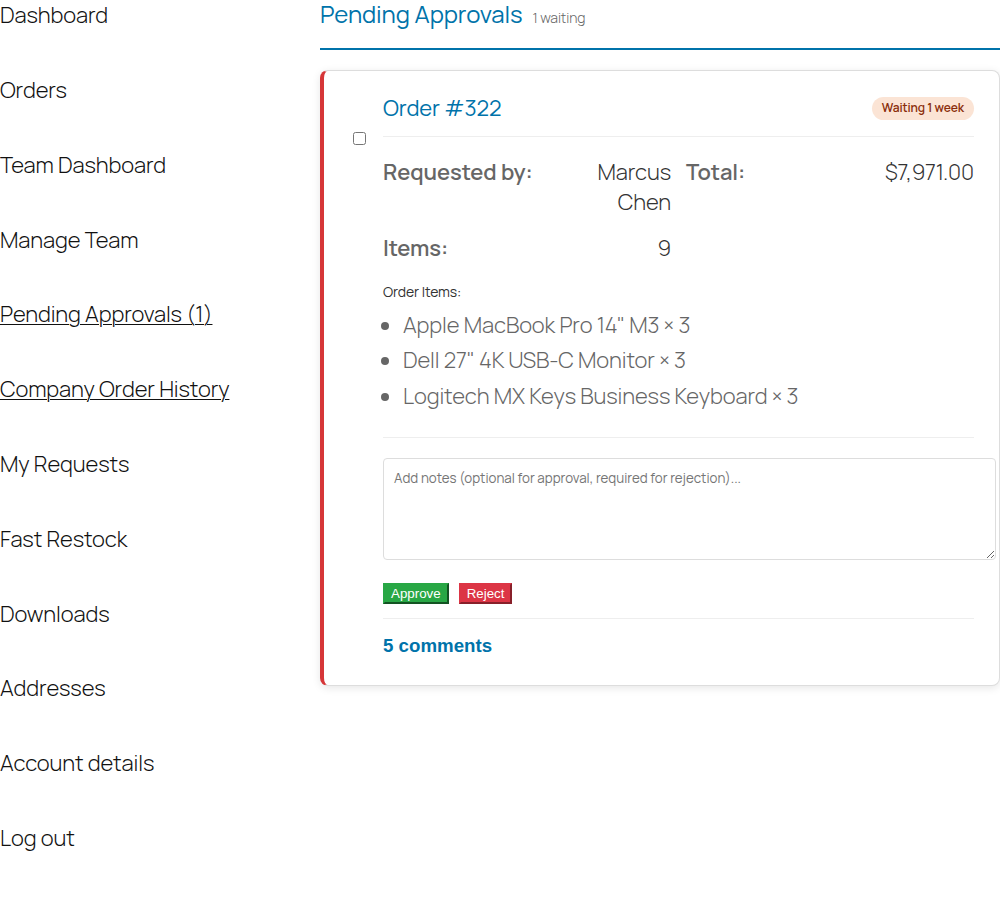The image size is (1000, 919).
Task: Click the Dell 27" 4K USB-C Monitor item
Action: 544,361
